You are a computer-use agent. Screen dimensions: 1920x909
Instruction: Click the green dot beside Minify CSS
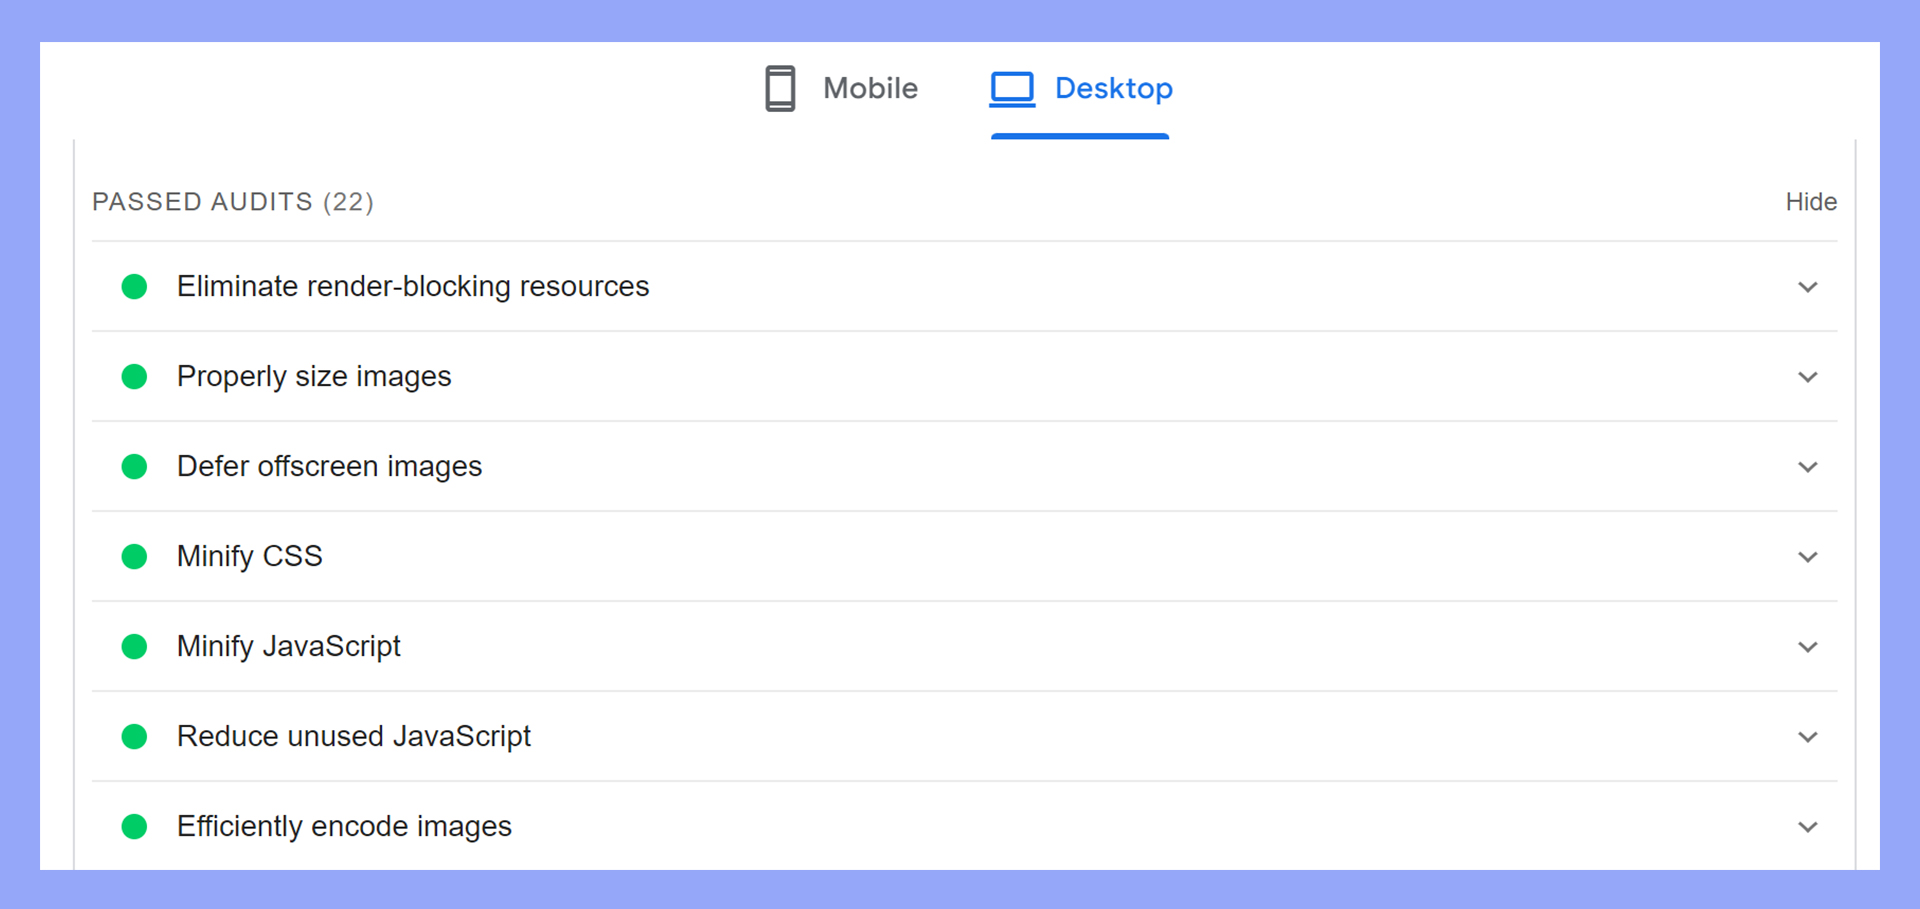point(134,557)
